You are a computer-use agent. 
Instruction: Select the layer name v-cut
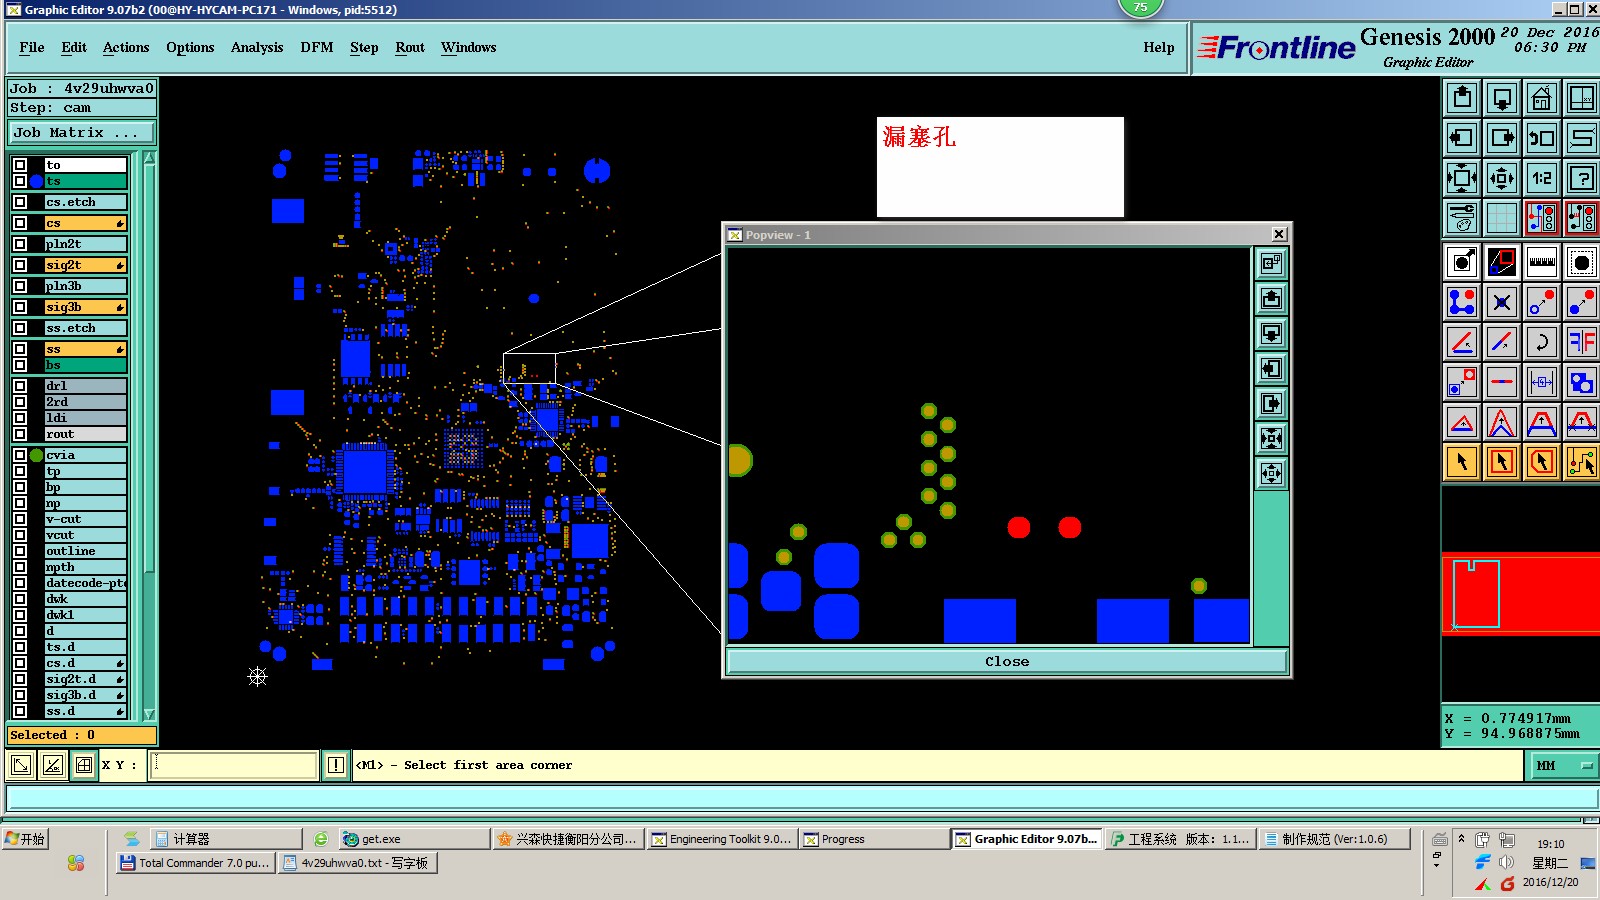click(86, 519)
